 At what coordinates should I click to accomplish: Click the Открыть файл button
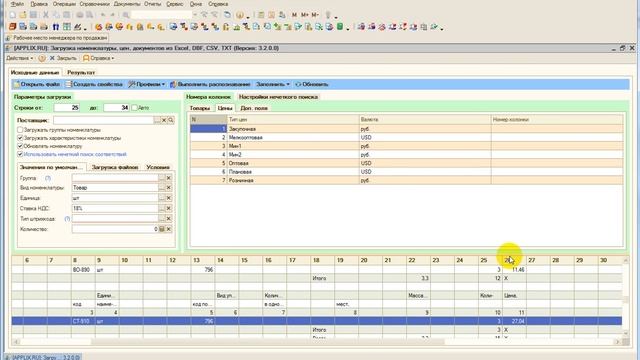click(x=37, y=84)
